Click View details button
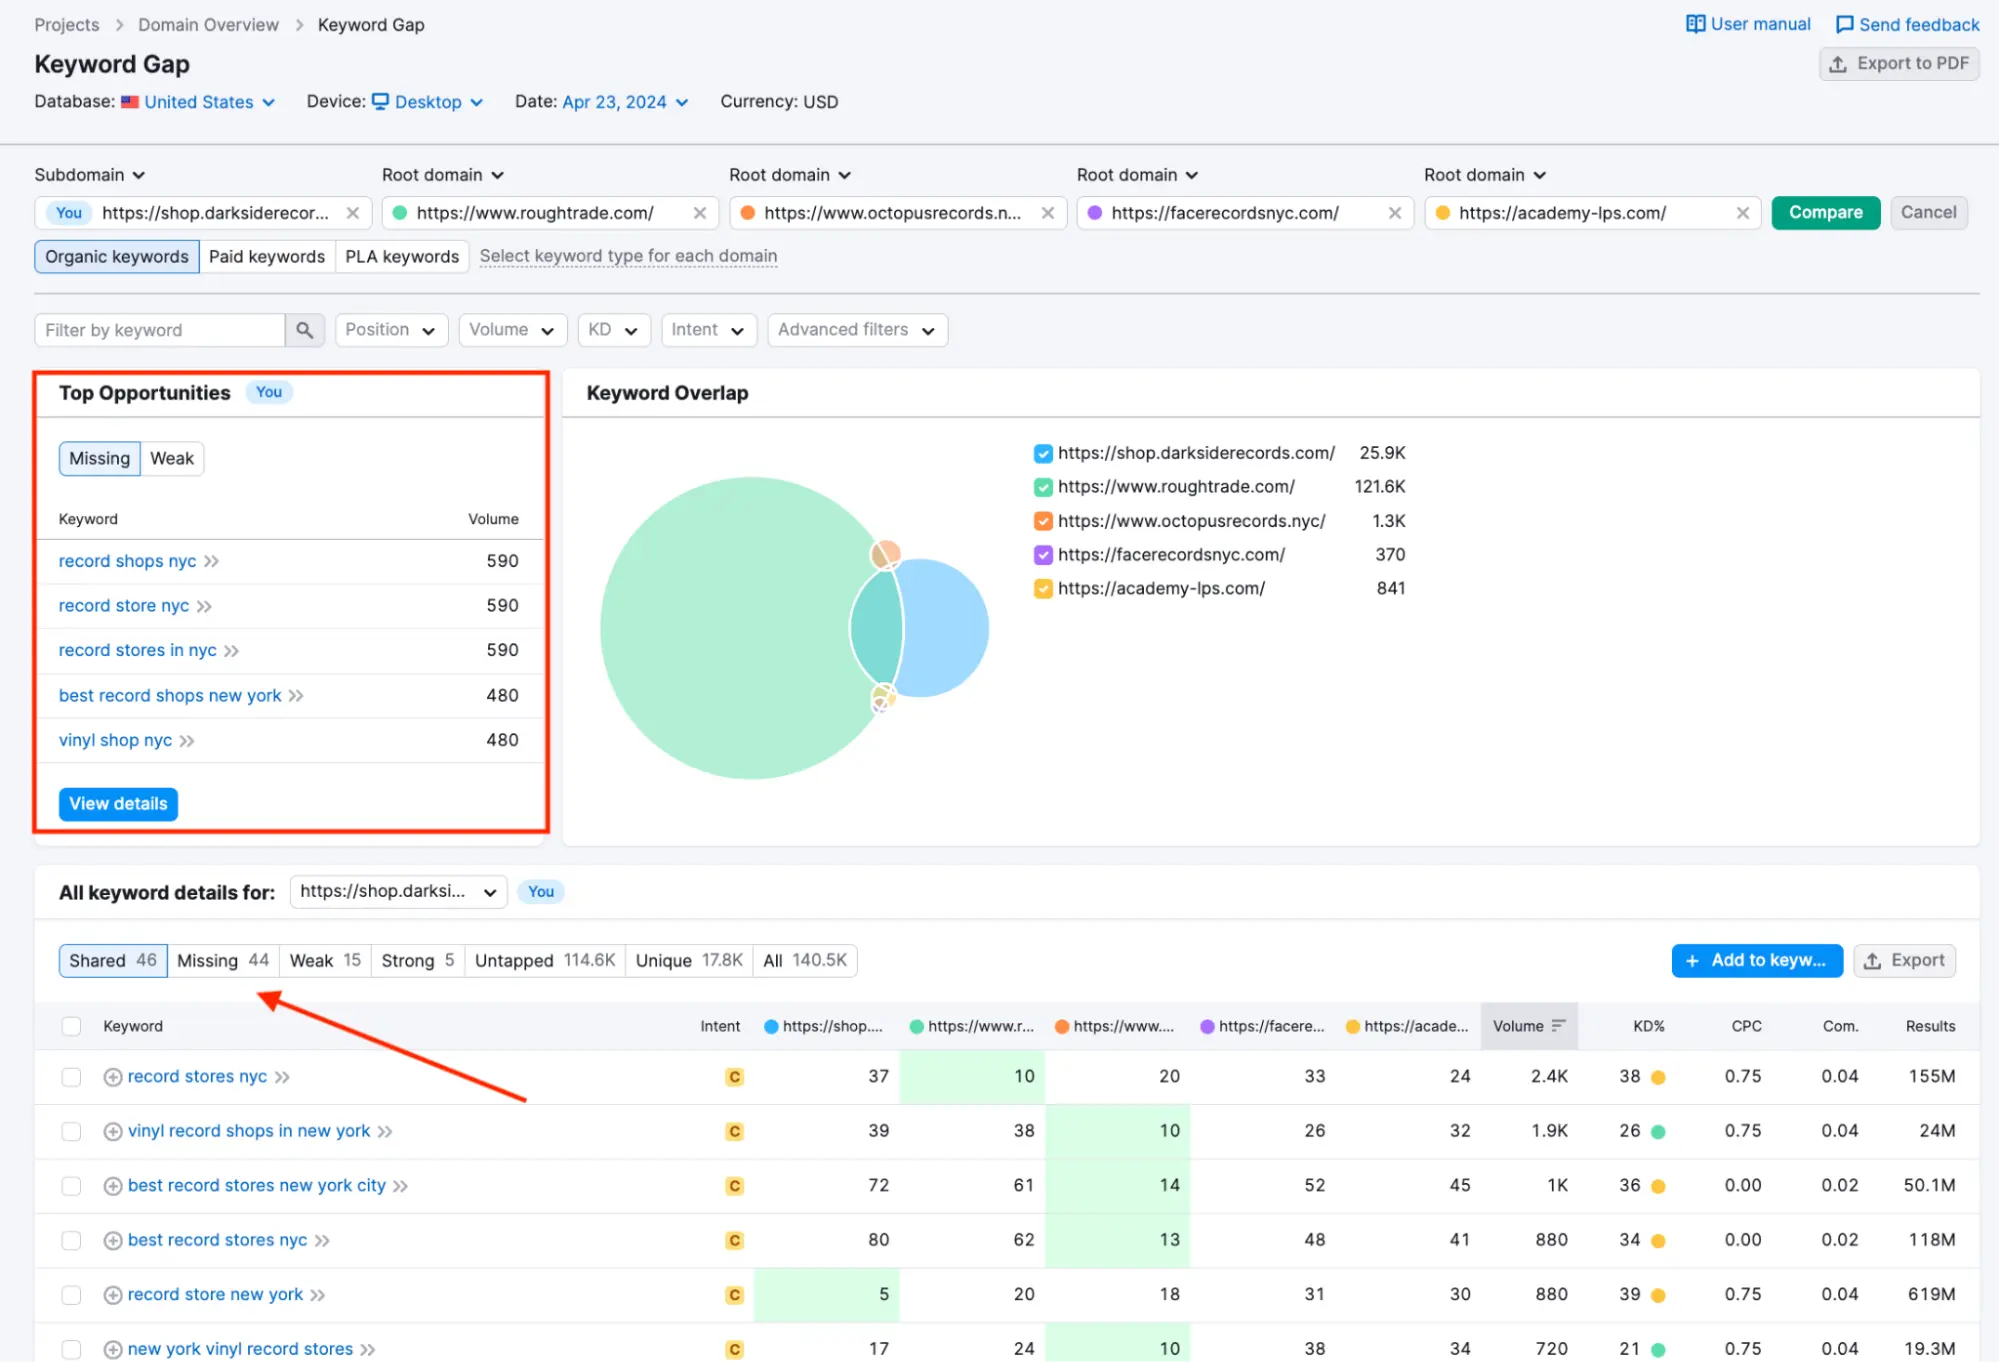Image resolution: width=1999 pixels, height=1362 pixels. (x=117, y=803)
